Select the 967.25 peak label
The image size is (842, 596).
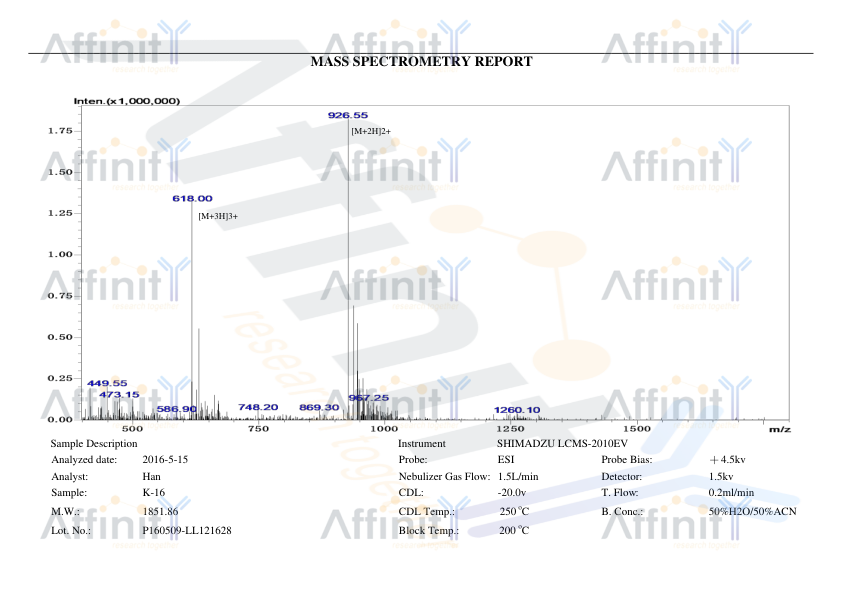click(368, 398)
